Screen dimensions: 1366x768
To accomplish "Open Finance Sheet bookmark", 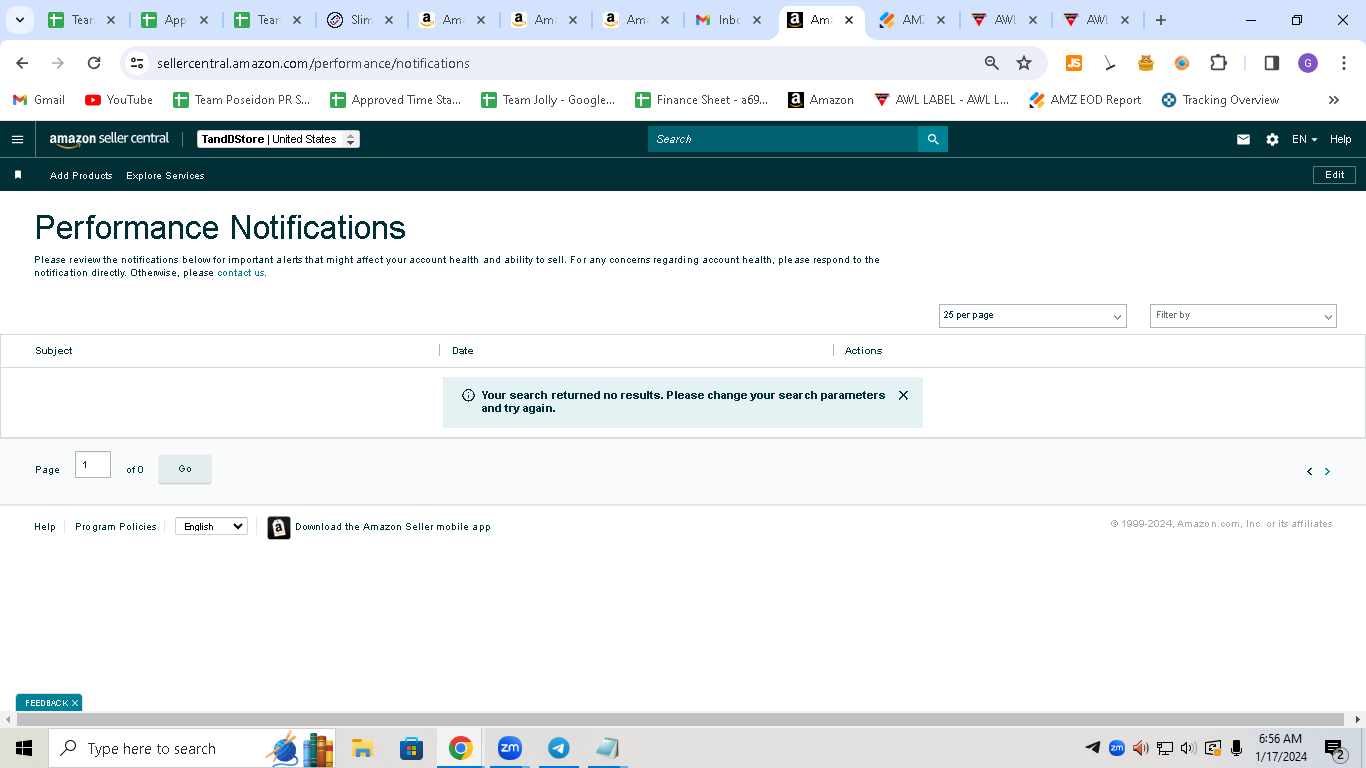I will click(701, 100).
